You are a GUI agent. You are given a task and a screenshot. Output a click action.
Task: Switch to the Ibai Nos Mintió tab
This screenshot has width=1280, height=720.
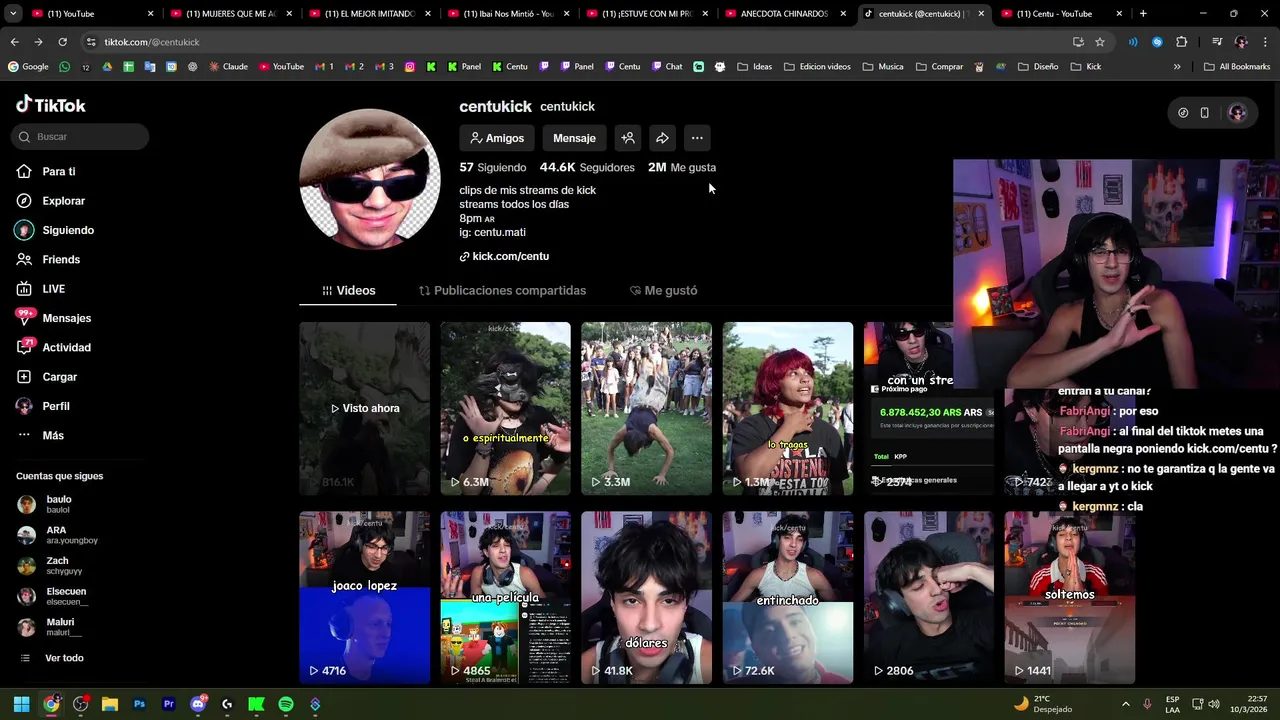[x=507, y=14]
